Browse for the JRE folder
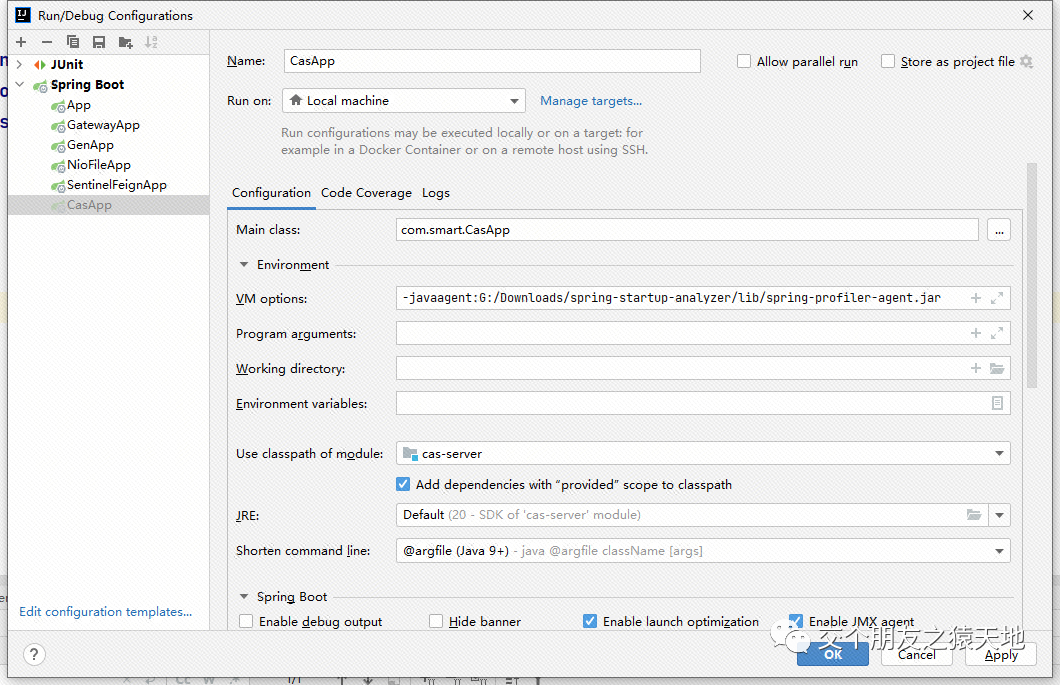Screen dimensions: 1060x685 [x=973, y=515]
